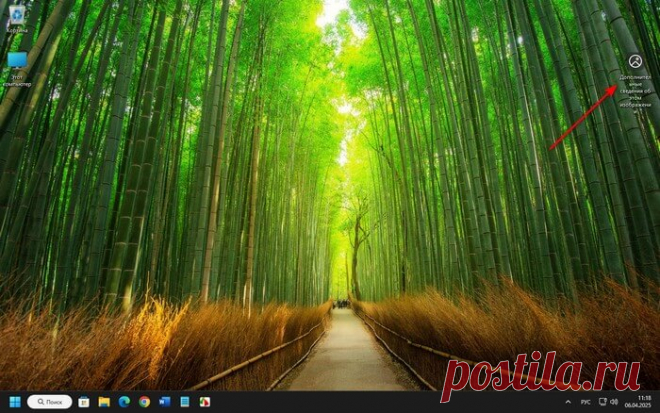The image size is (660, 413).
Task: Switch input language via РУС indicator
Action: [583, 401]
